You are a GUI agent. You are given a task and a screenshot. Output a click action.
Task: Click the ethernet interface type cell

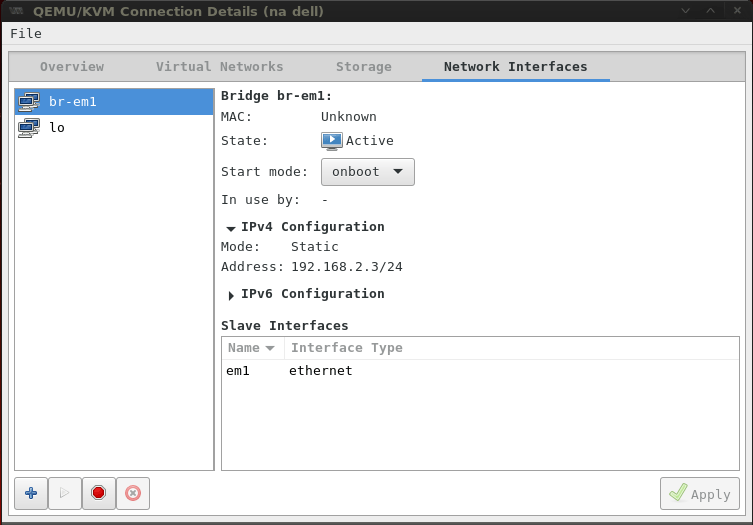pos(321,371)
